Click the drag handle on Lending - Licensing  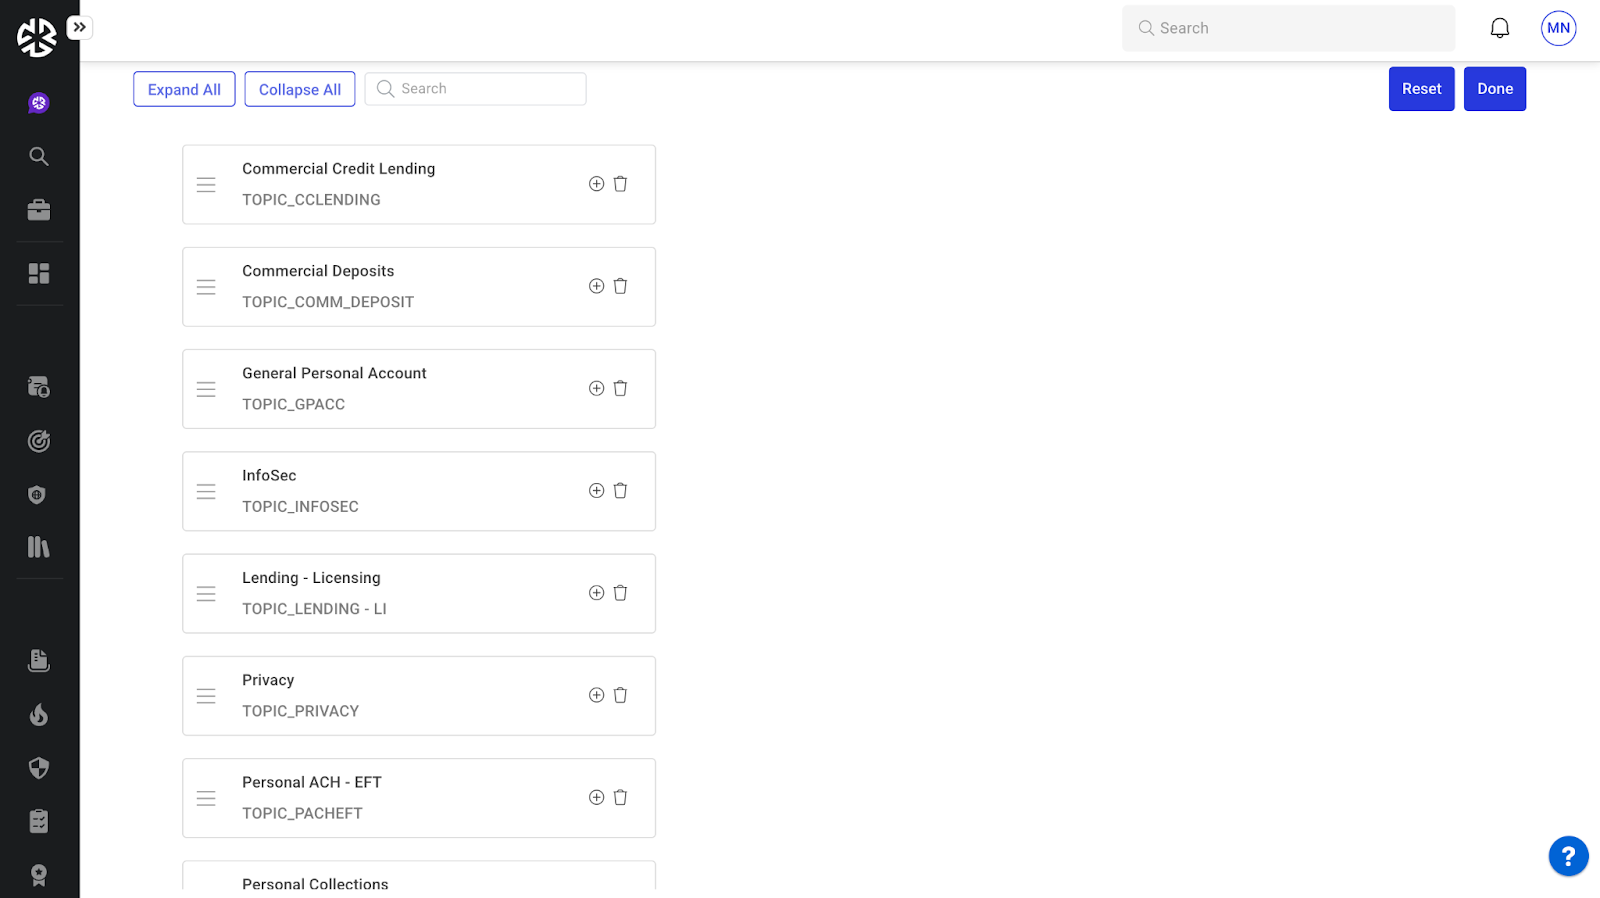206,594
